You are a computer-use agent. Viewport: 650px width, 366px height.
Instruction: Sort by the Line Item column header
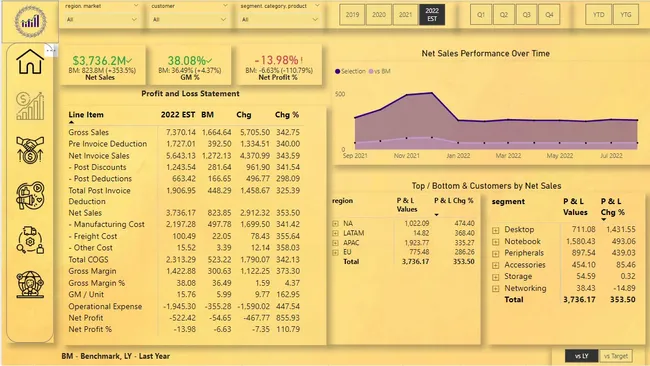coord(86,115)
